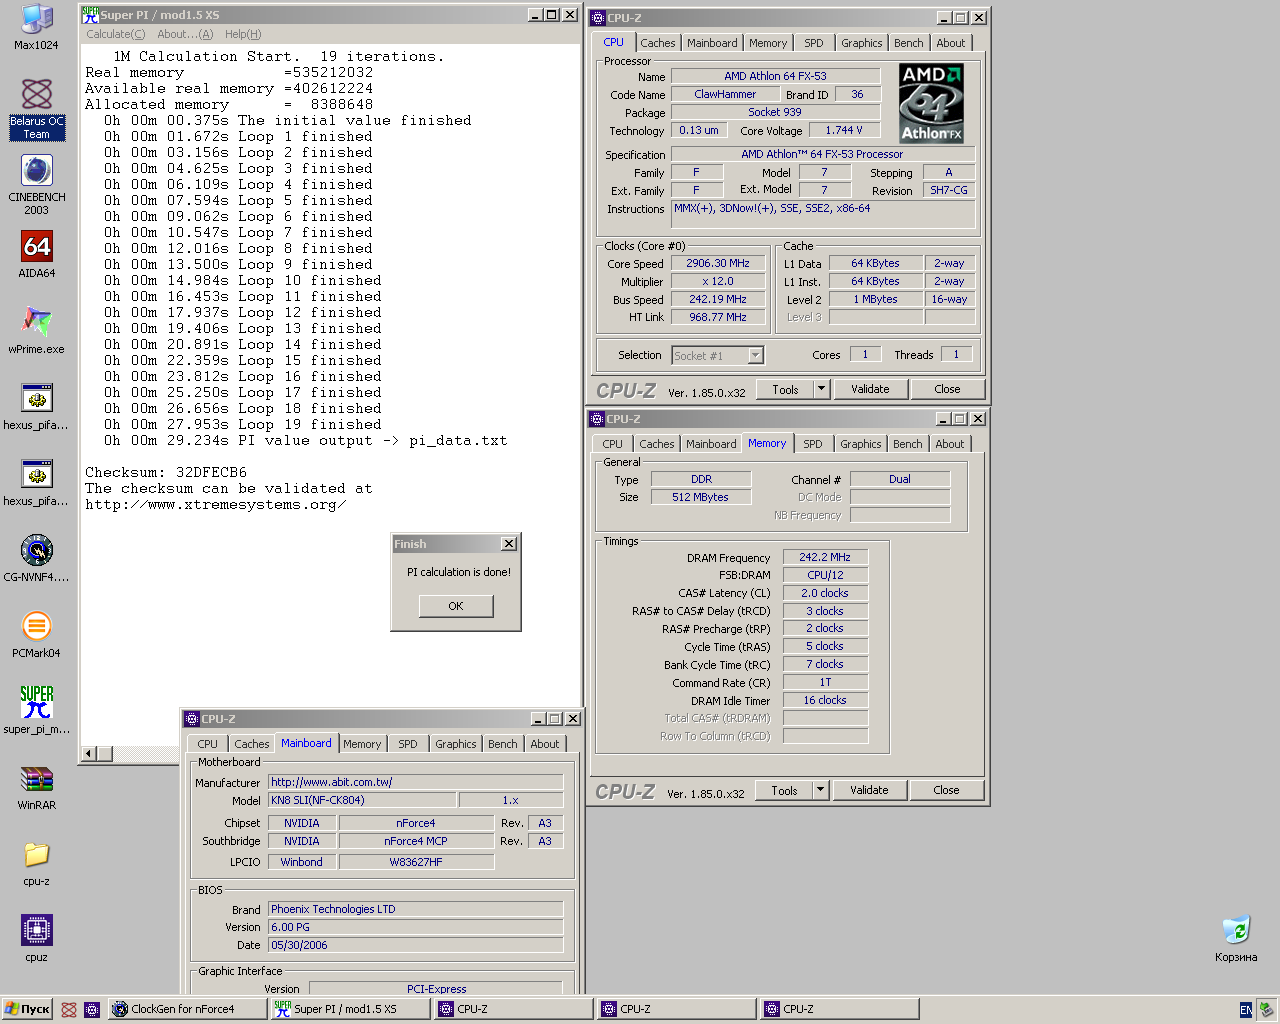Click the BIOS Brand Phoenix Technologies LTD
This screenshot has height=1024, width=1280.
click(x=415, y=909)
